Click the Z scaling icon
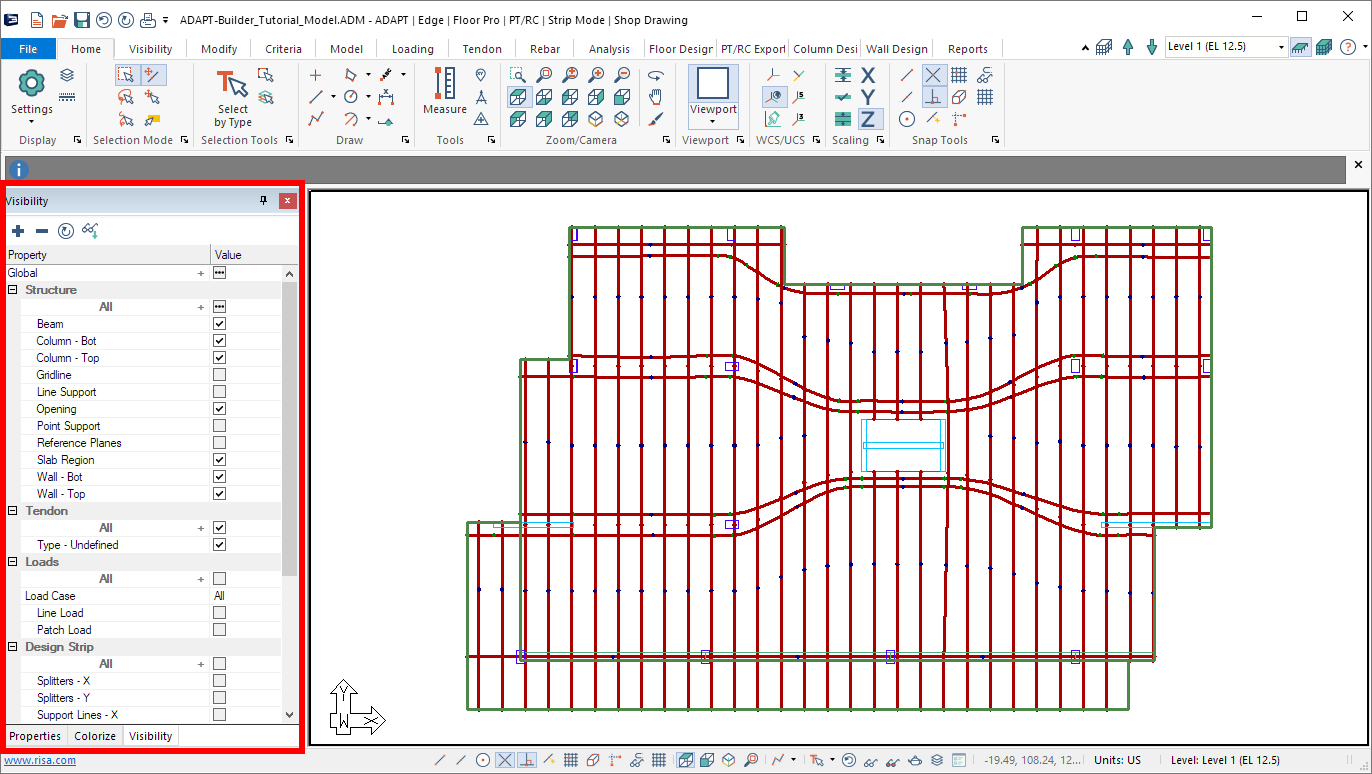 (x=868, y=119)
